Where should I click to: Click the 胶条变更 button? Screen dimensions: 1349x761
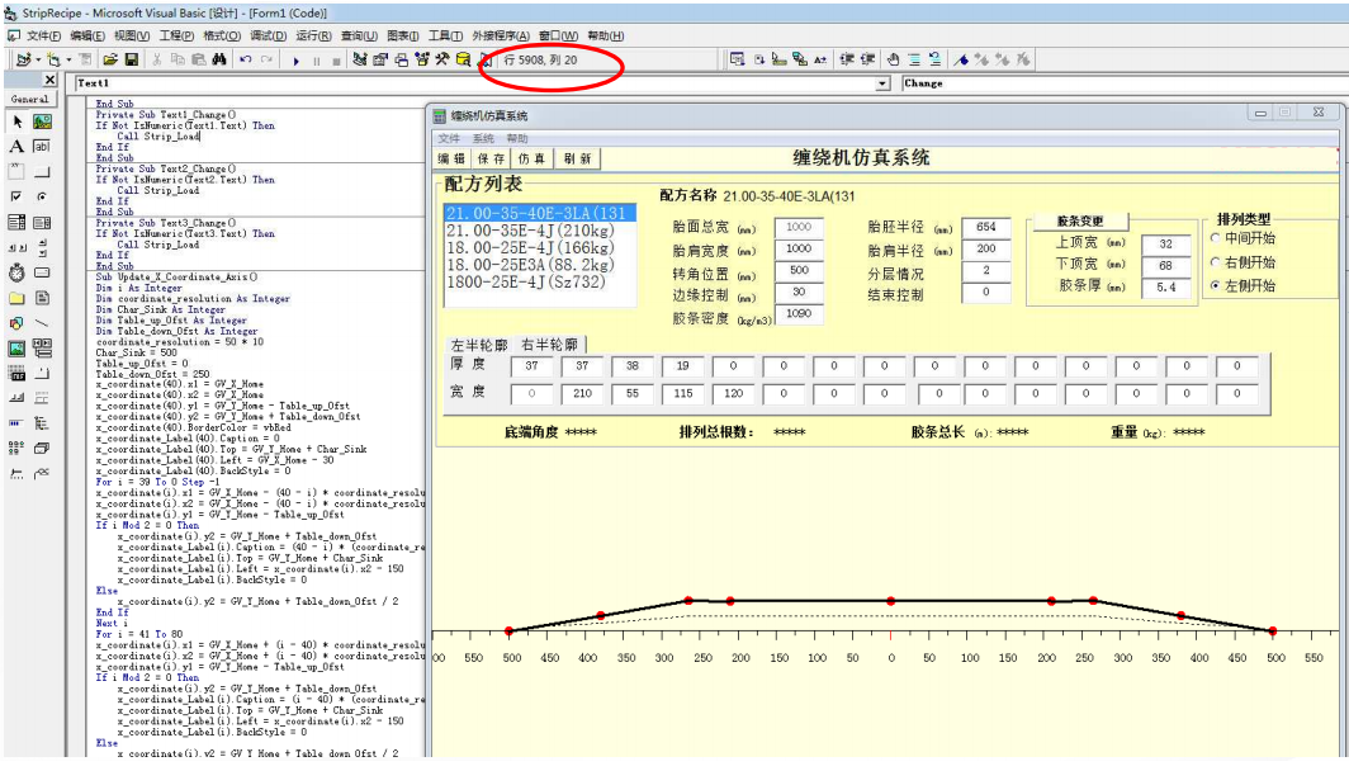(1080, 221)
